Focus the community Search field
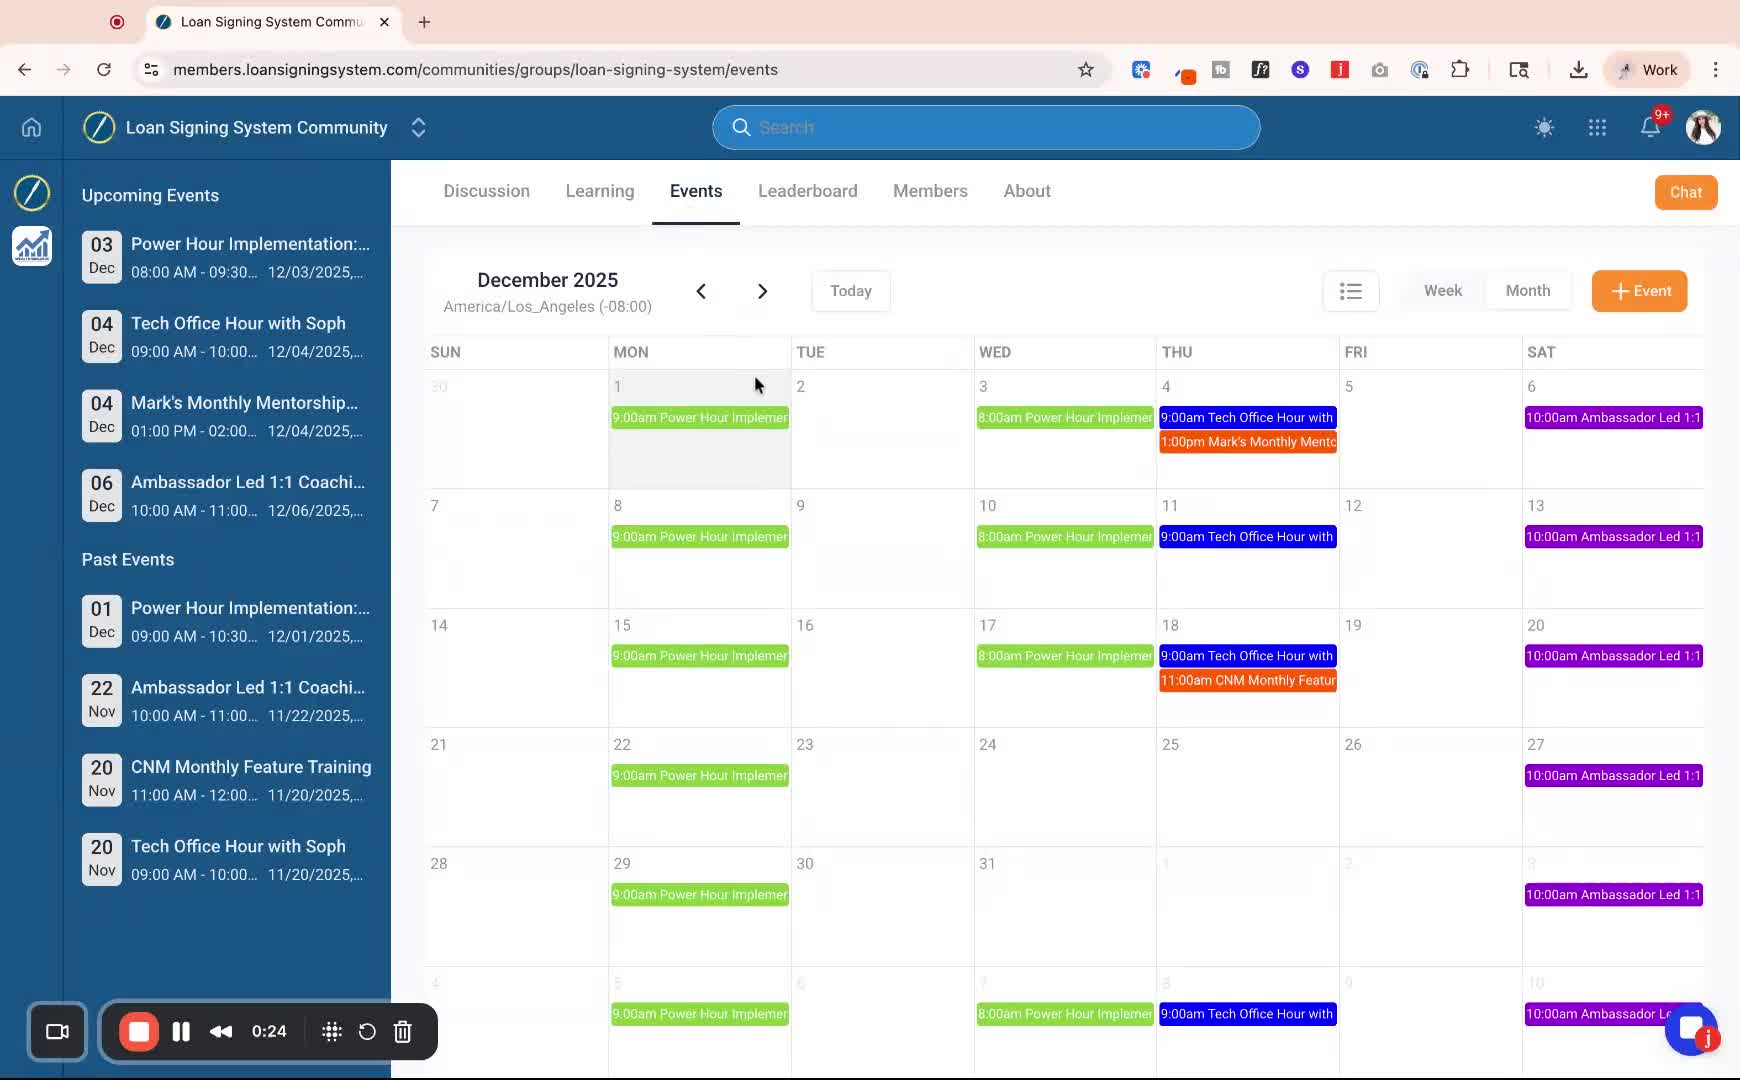 [x=986, y=128]
